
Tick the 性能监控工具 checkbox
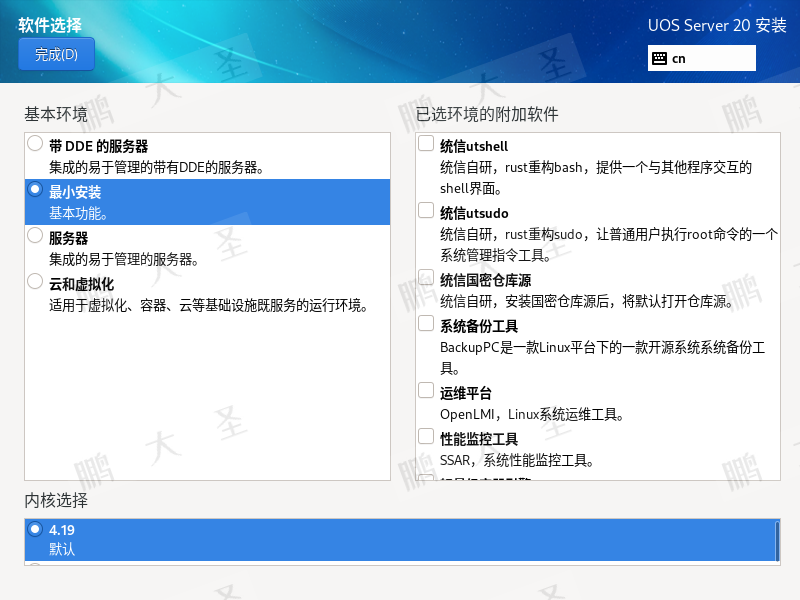point(426,436)
